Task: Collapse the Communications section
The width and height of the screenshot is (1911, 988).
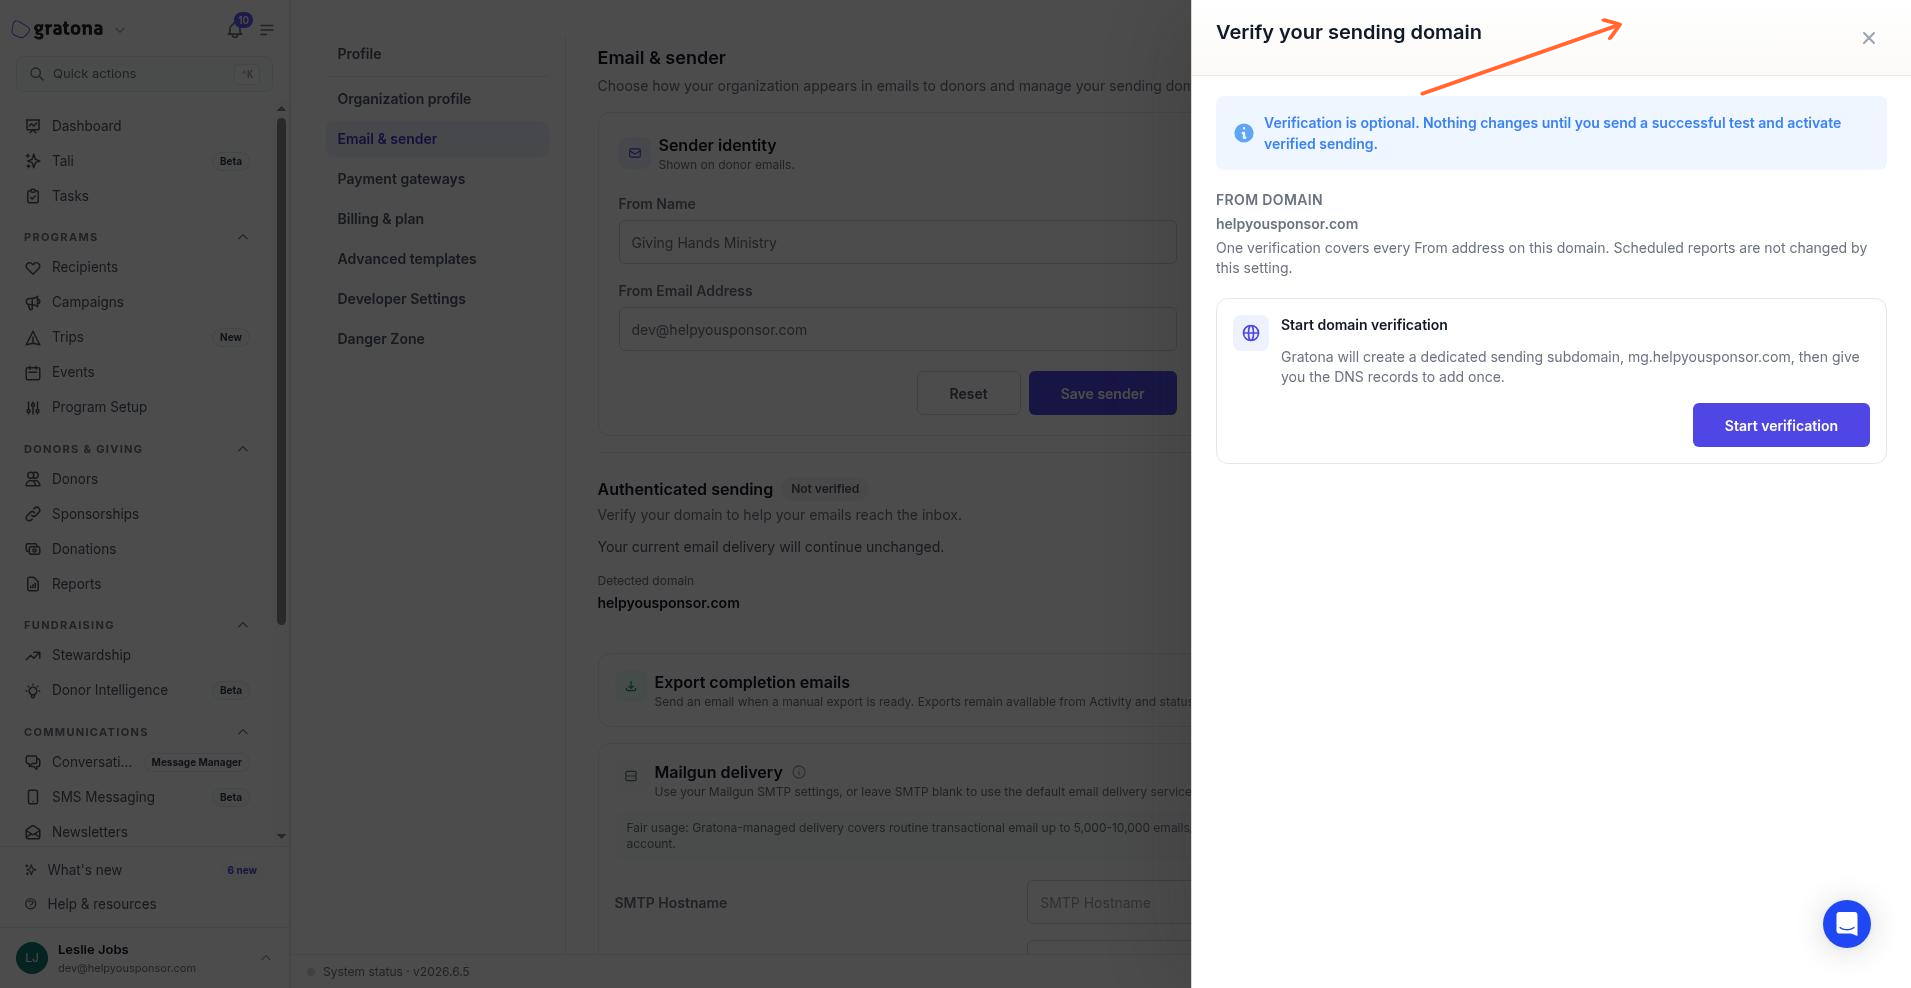Action: click(242, 732)
